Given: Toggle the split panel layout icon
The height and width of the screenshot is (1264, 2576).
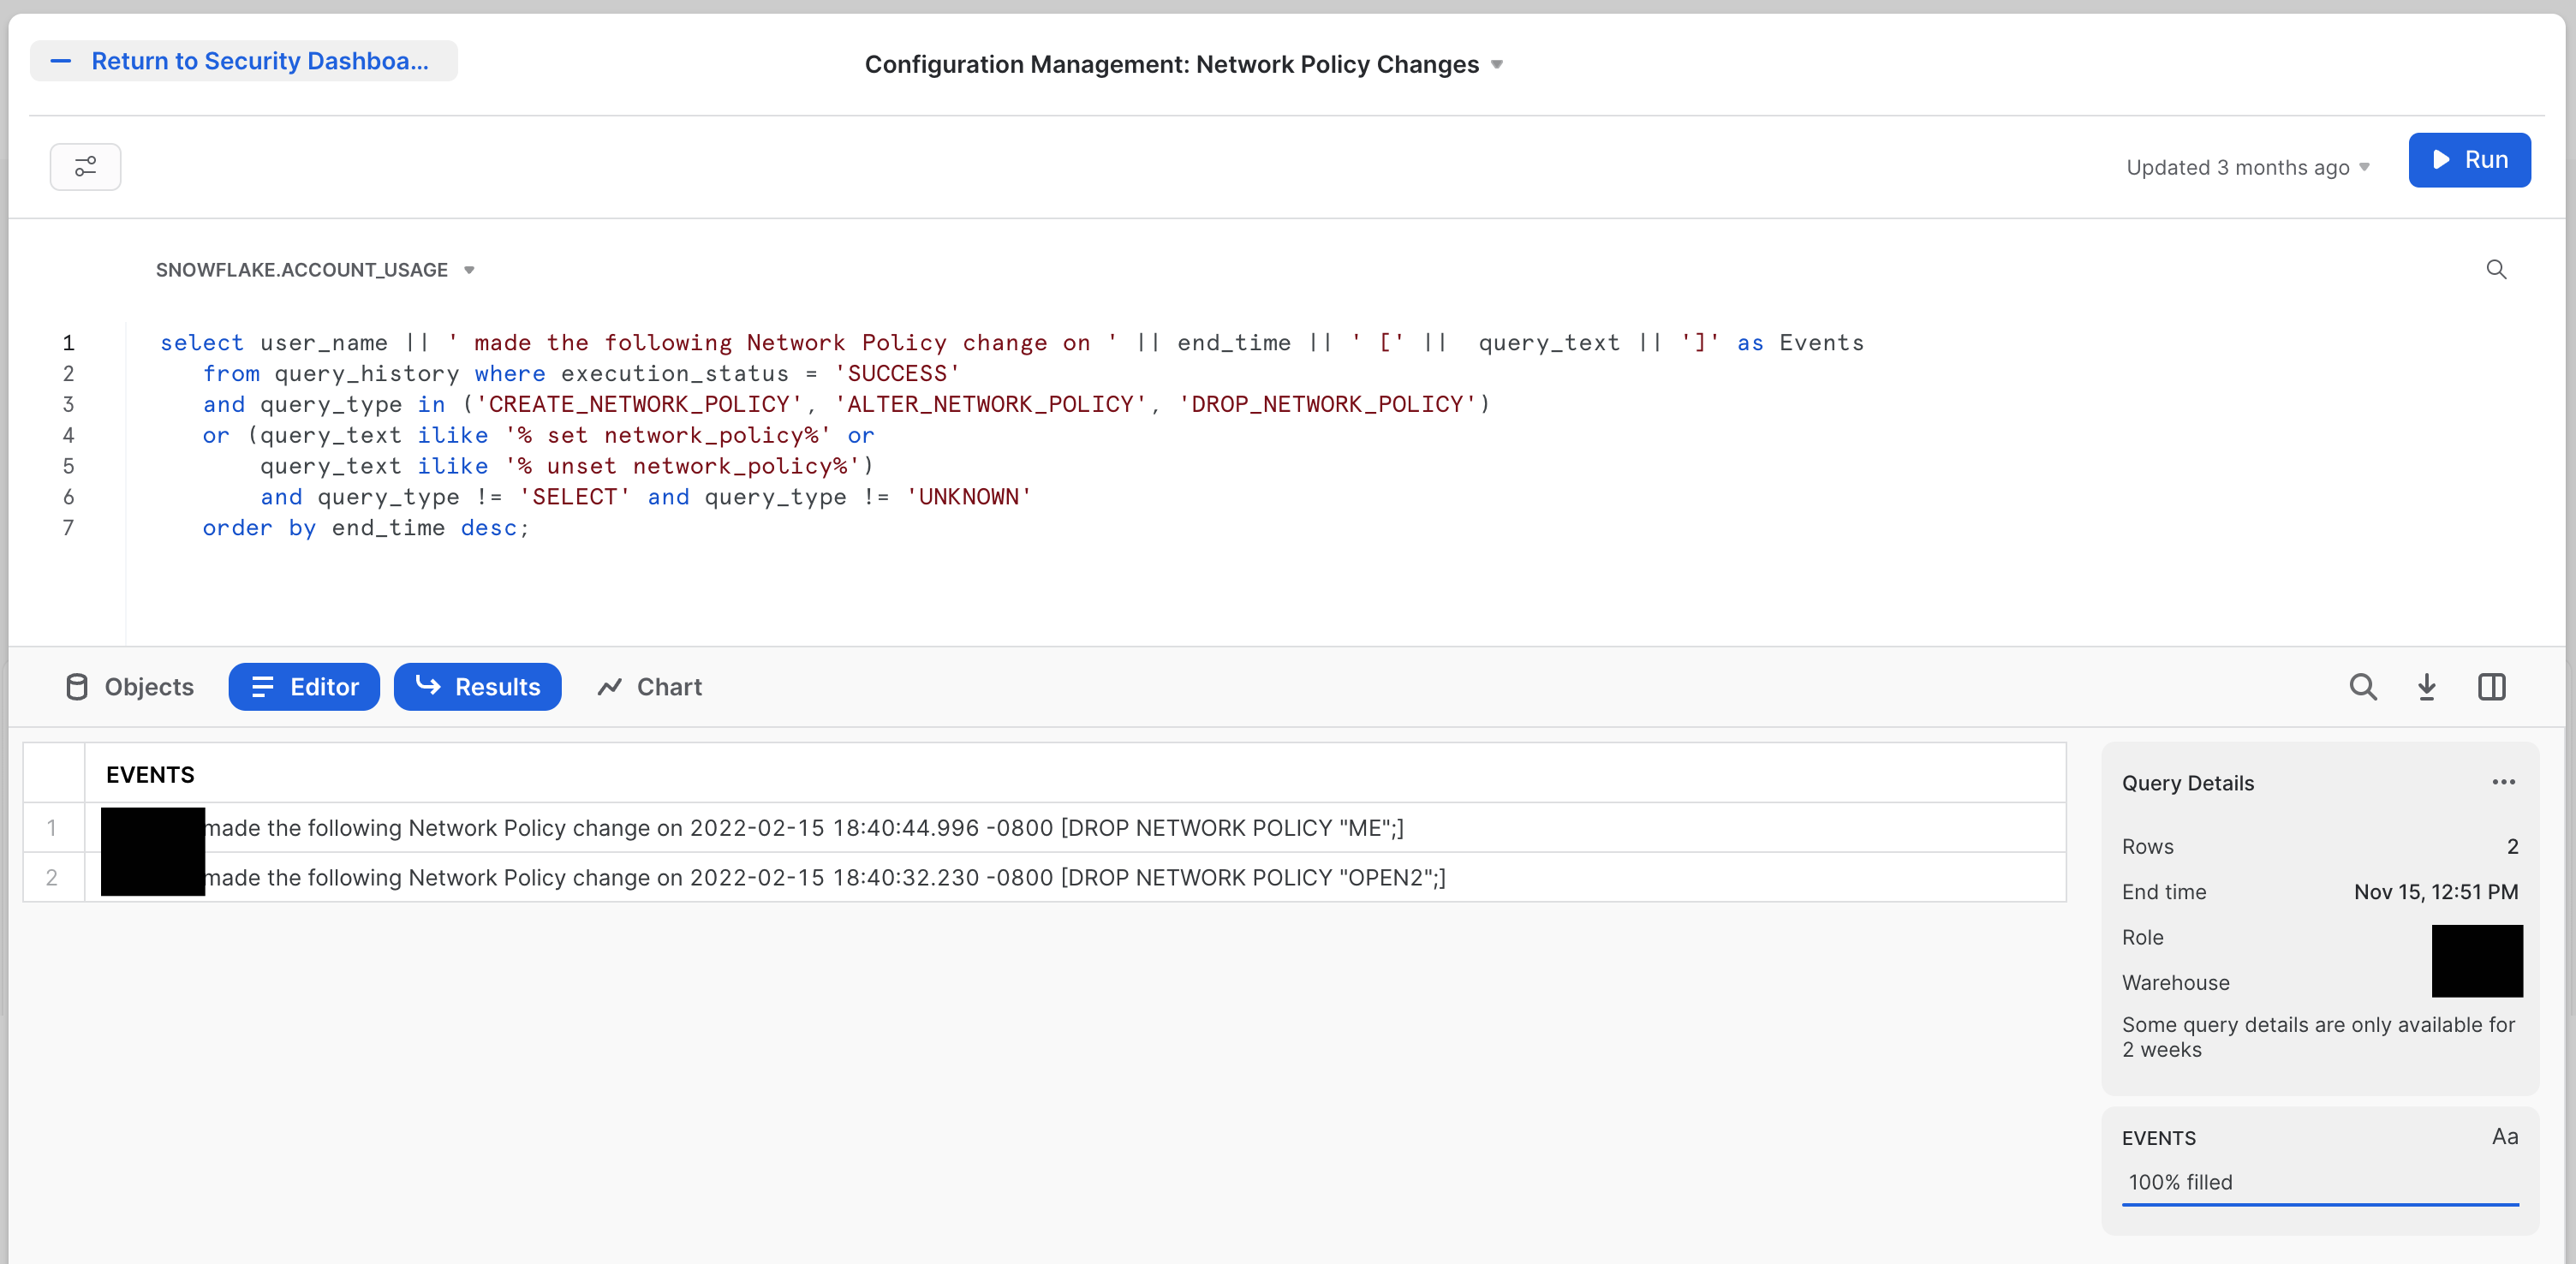Looking at the screenshot, I should coord(2492,687).
